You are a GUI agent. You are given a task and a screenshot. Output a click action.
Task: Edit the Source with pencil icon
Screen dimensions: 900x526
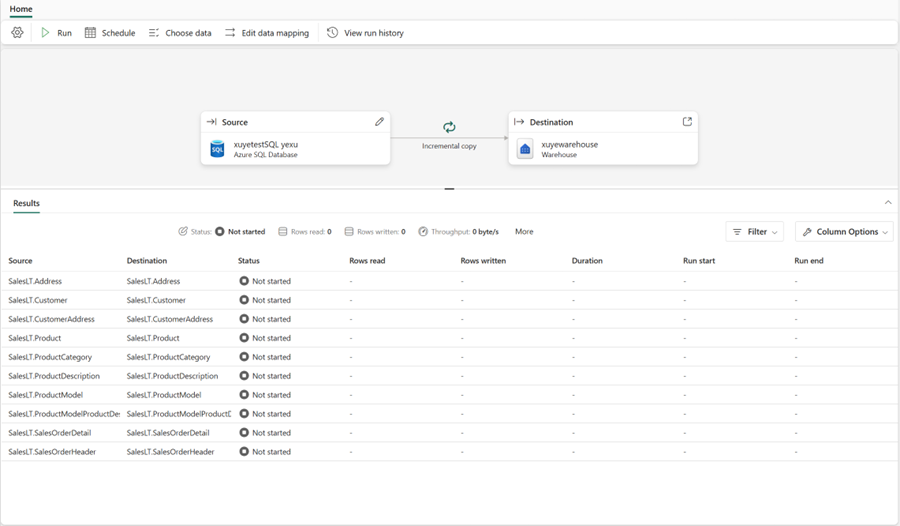click(x=379, y=122)
